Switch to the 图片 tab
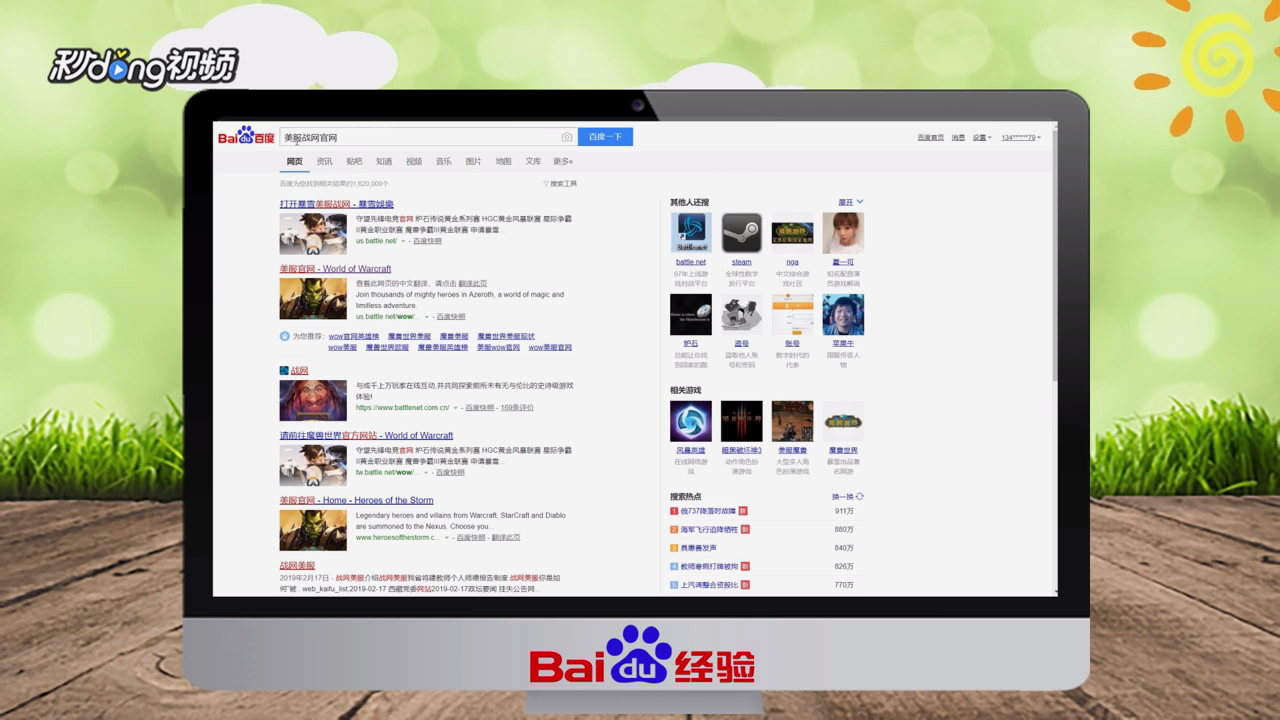 [x=473, y=161]
